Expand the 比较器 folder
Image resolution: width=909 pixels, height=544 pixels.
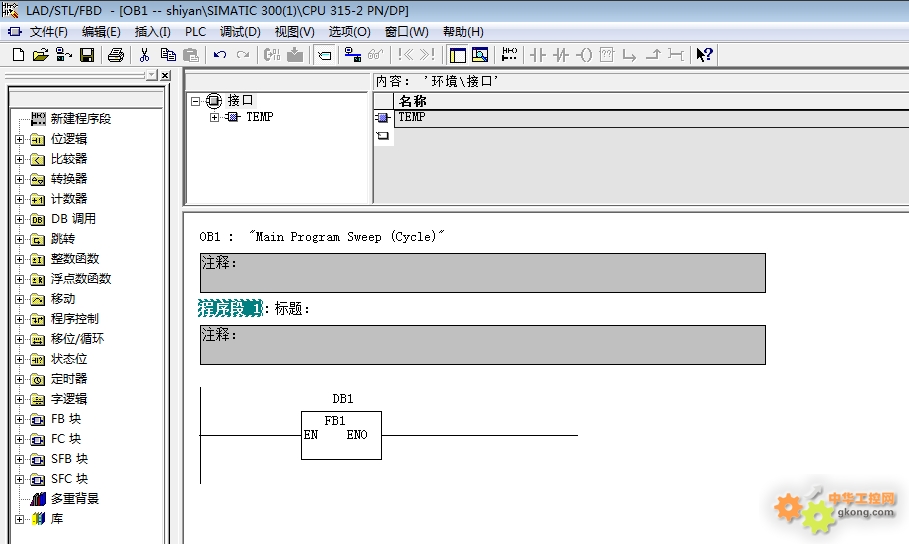(19, 159)
